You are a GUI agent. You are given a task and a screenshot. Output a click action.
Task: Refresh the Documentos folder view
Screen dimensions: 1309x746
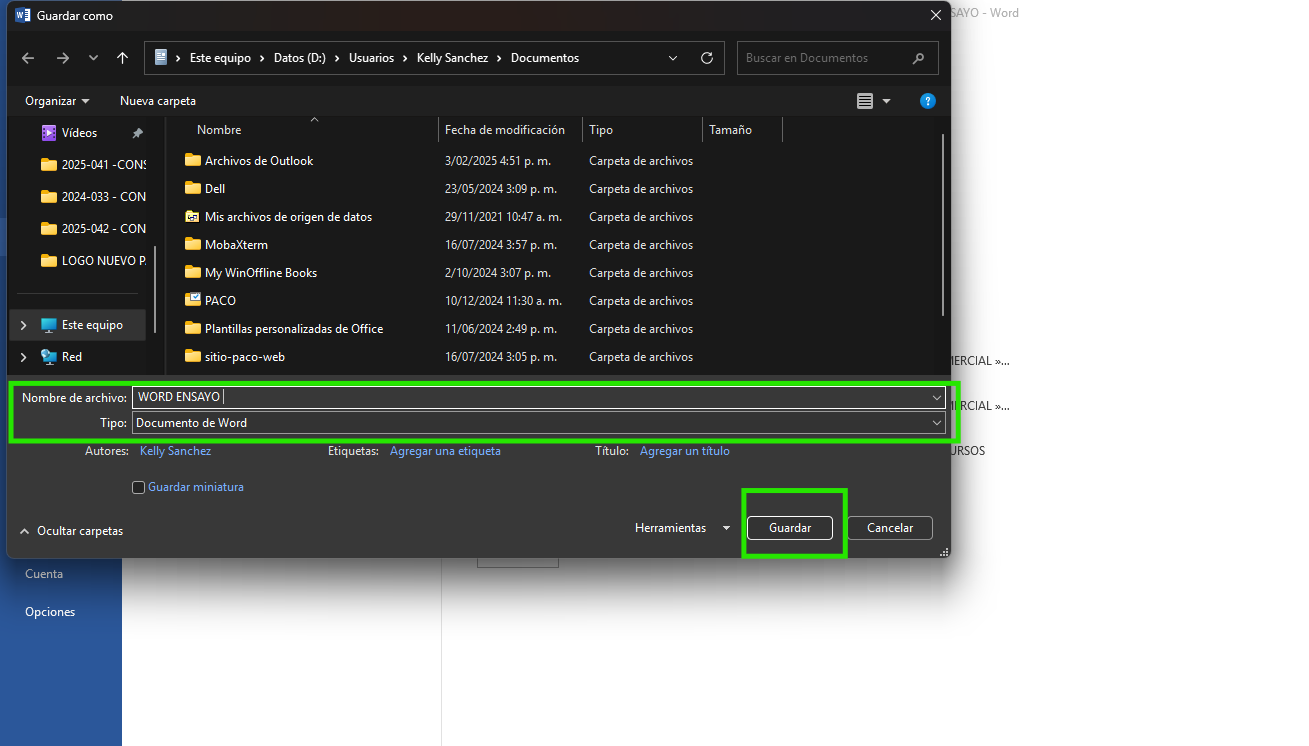(707, 58)
